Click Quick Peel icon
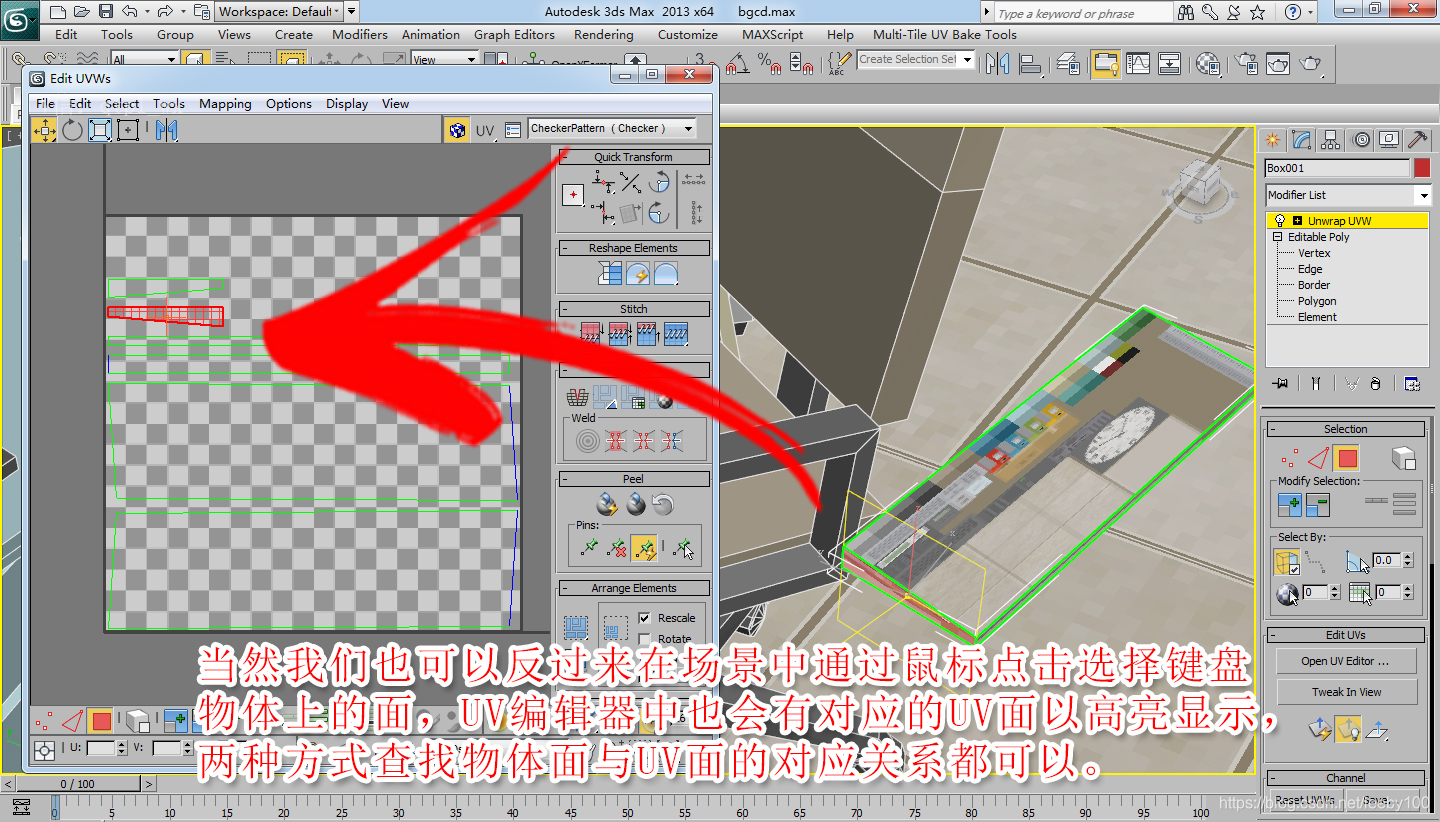Screen dimensions: 1440x822 pos(606,505)
